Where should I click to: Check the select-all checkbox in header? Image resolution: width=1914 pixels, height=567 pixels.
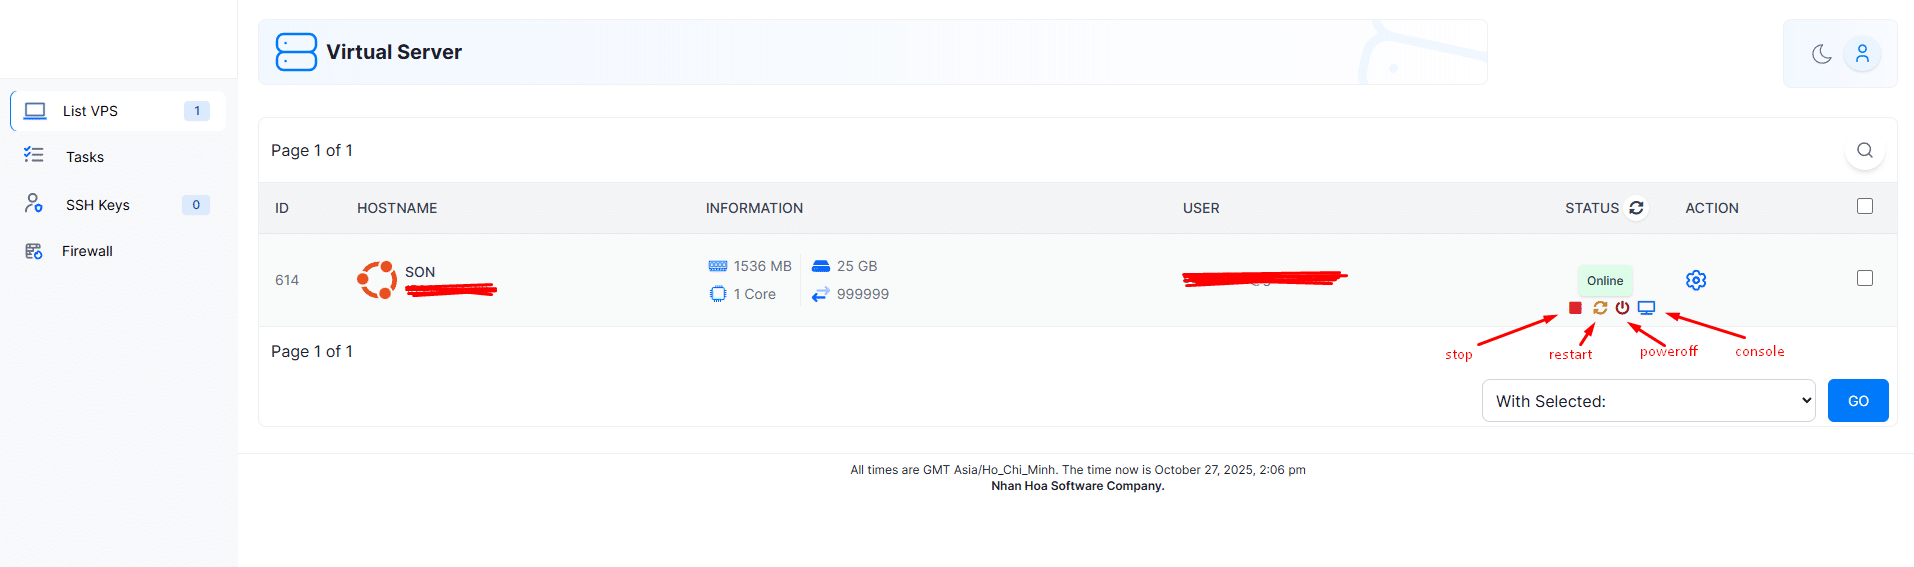[1864, 206]
